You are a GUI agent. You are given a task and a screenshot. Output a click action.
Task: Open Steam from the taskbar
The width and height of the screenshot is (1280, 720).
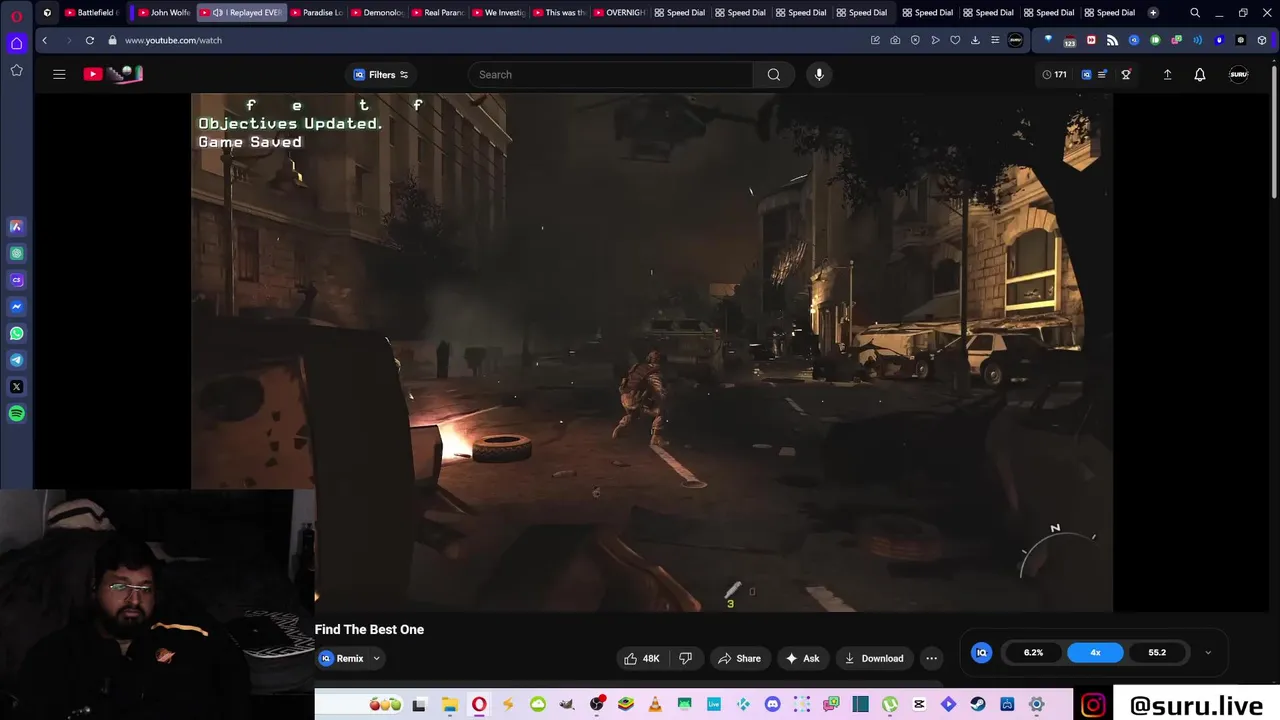tap(978, 704)
